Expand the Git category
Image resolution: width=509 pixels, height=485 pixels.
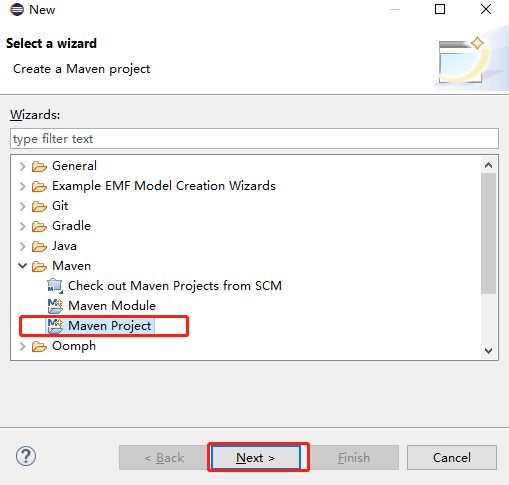point(22,206)
